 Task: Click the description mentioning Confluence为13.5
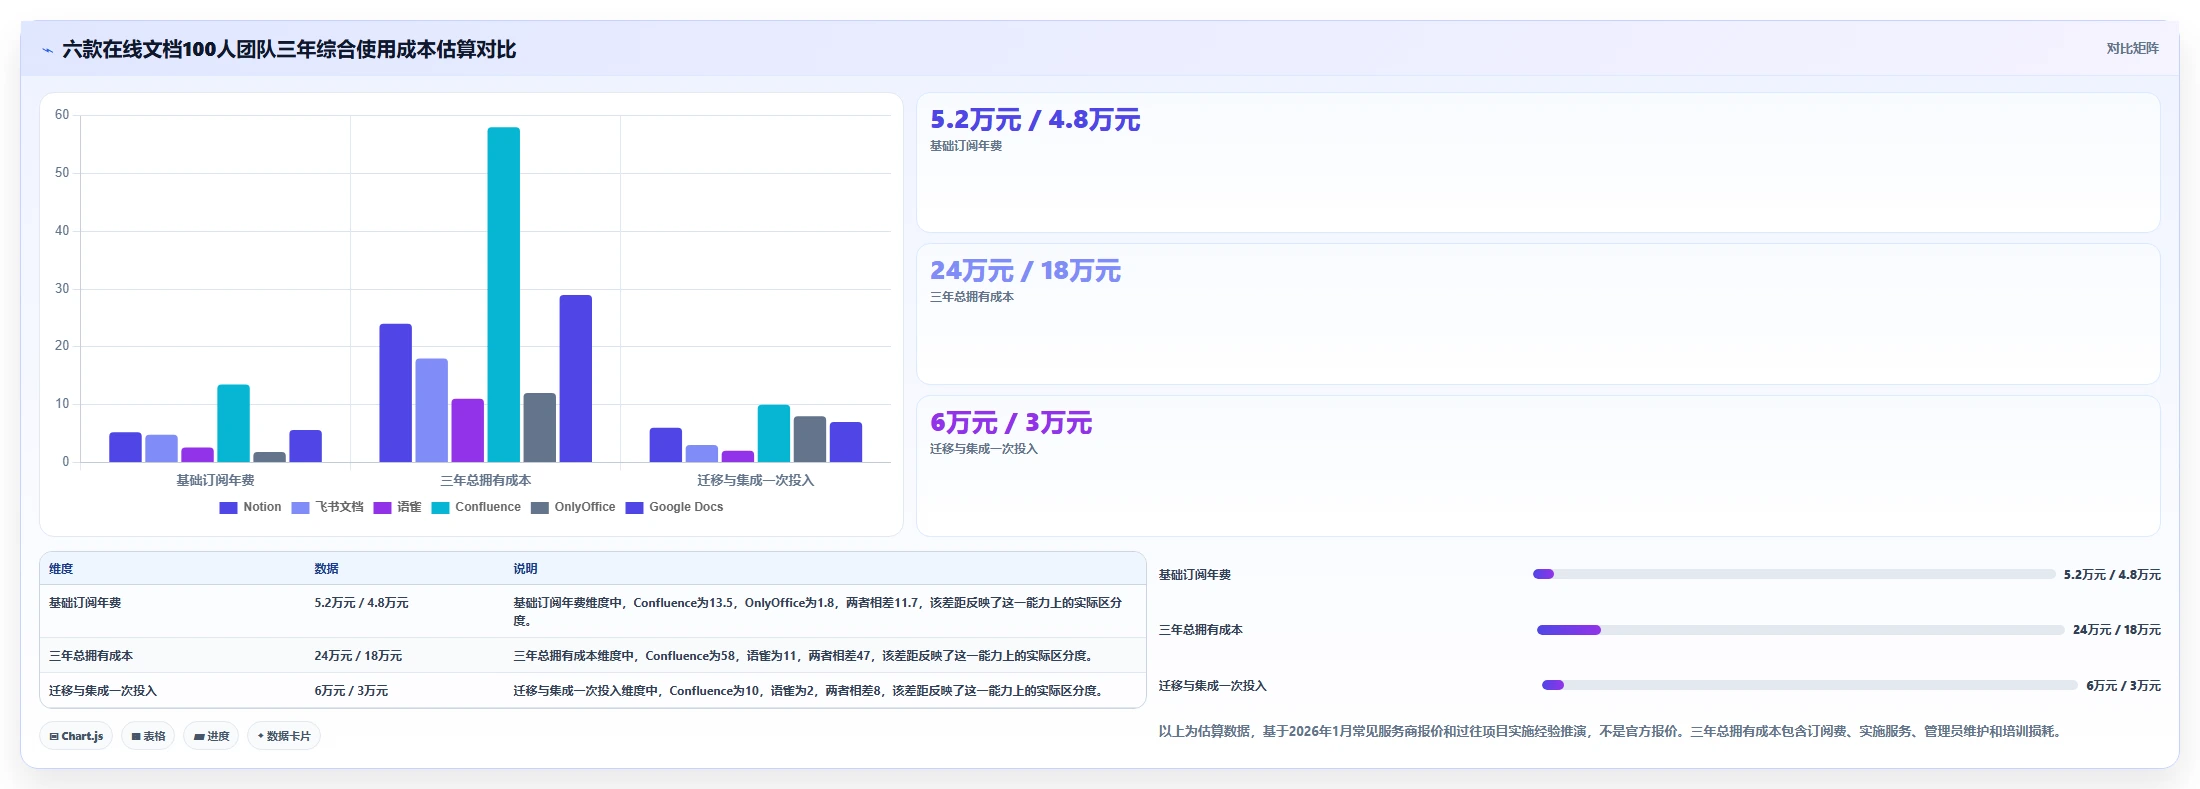tap(818, 611)
